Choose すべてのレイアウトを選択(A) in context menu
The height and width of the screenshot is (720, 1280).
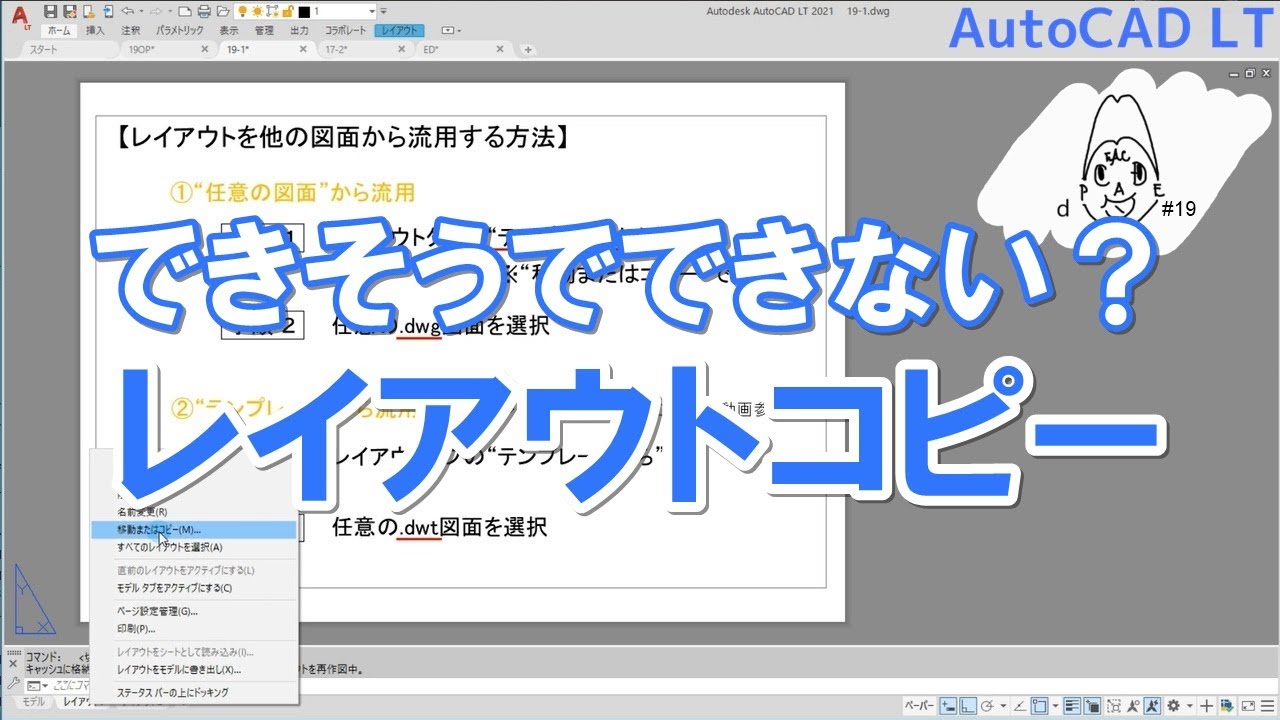(x=193, y=547)
